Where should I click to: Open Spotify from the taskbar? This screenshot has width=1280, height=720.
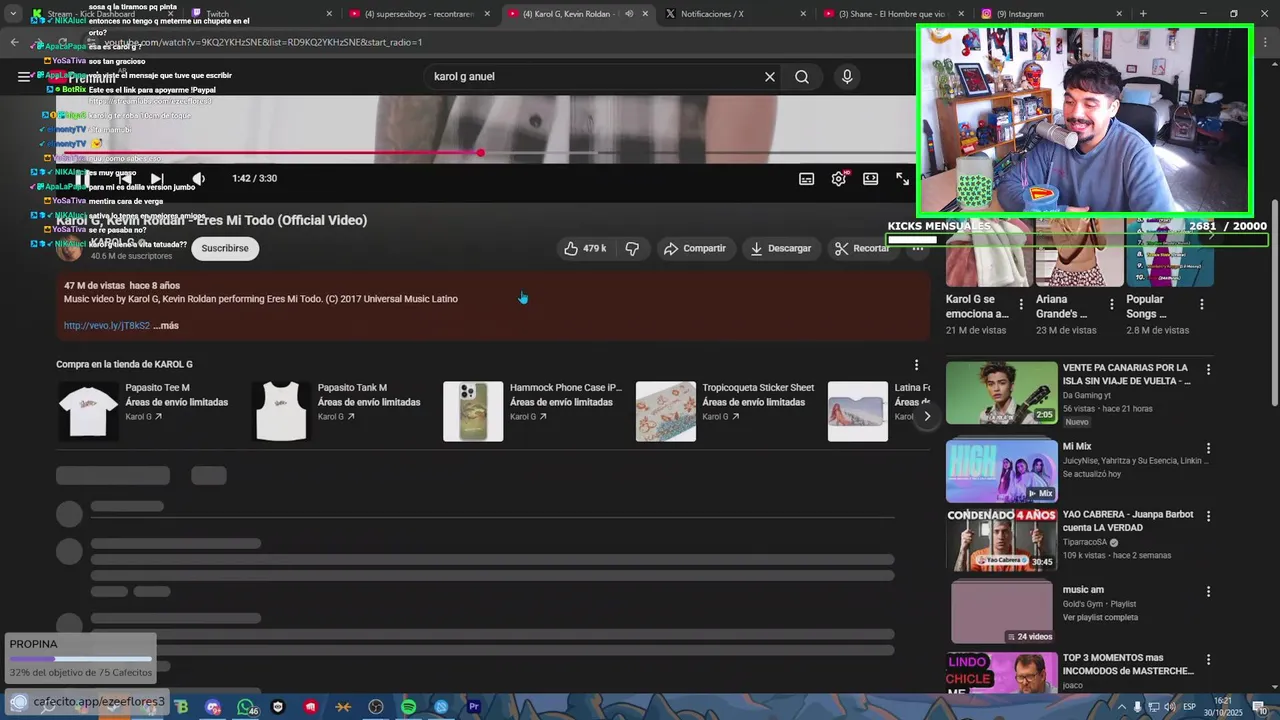click(408, 707)
